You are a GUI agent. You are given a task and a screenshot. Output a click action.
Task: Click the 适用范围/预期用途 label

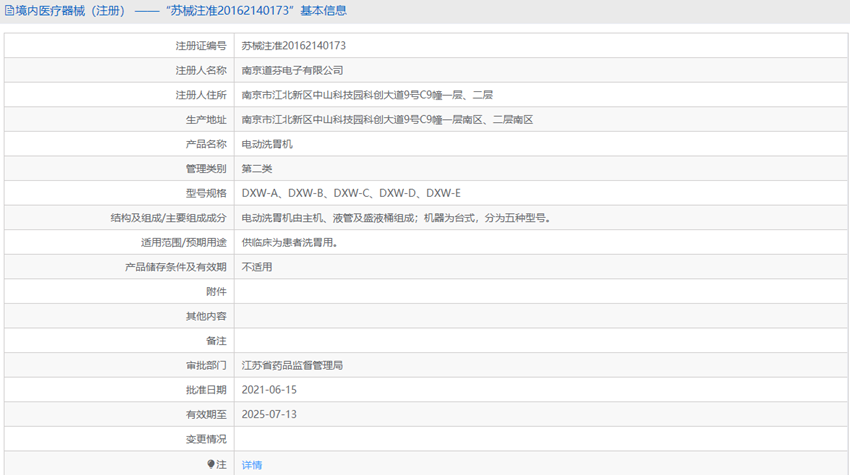click(x=184, y=242)
